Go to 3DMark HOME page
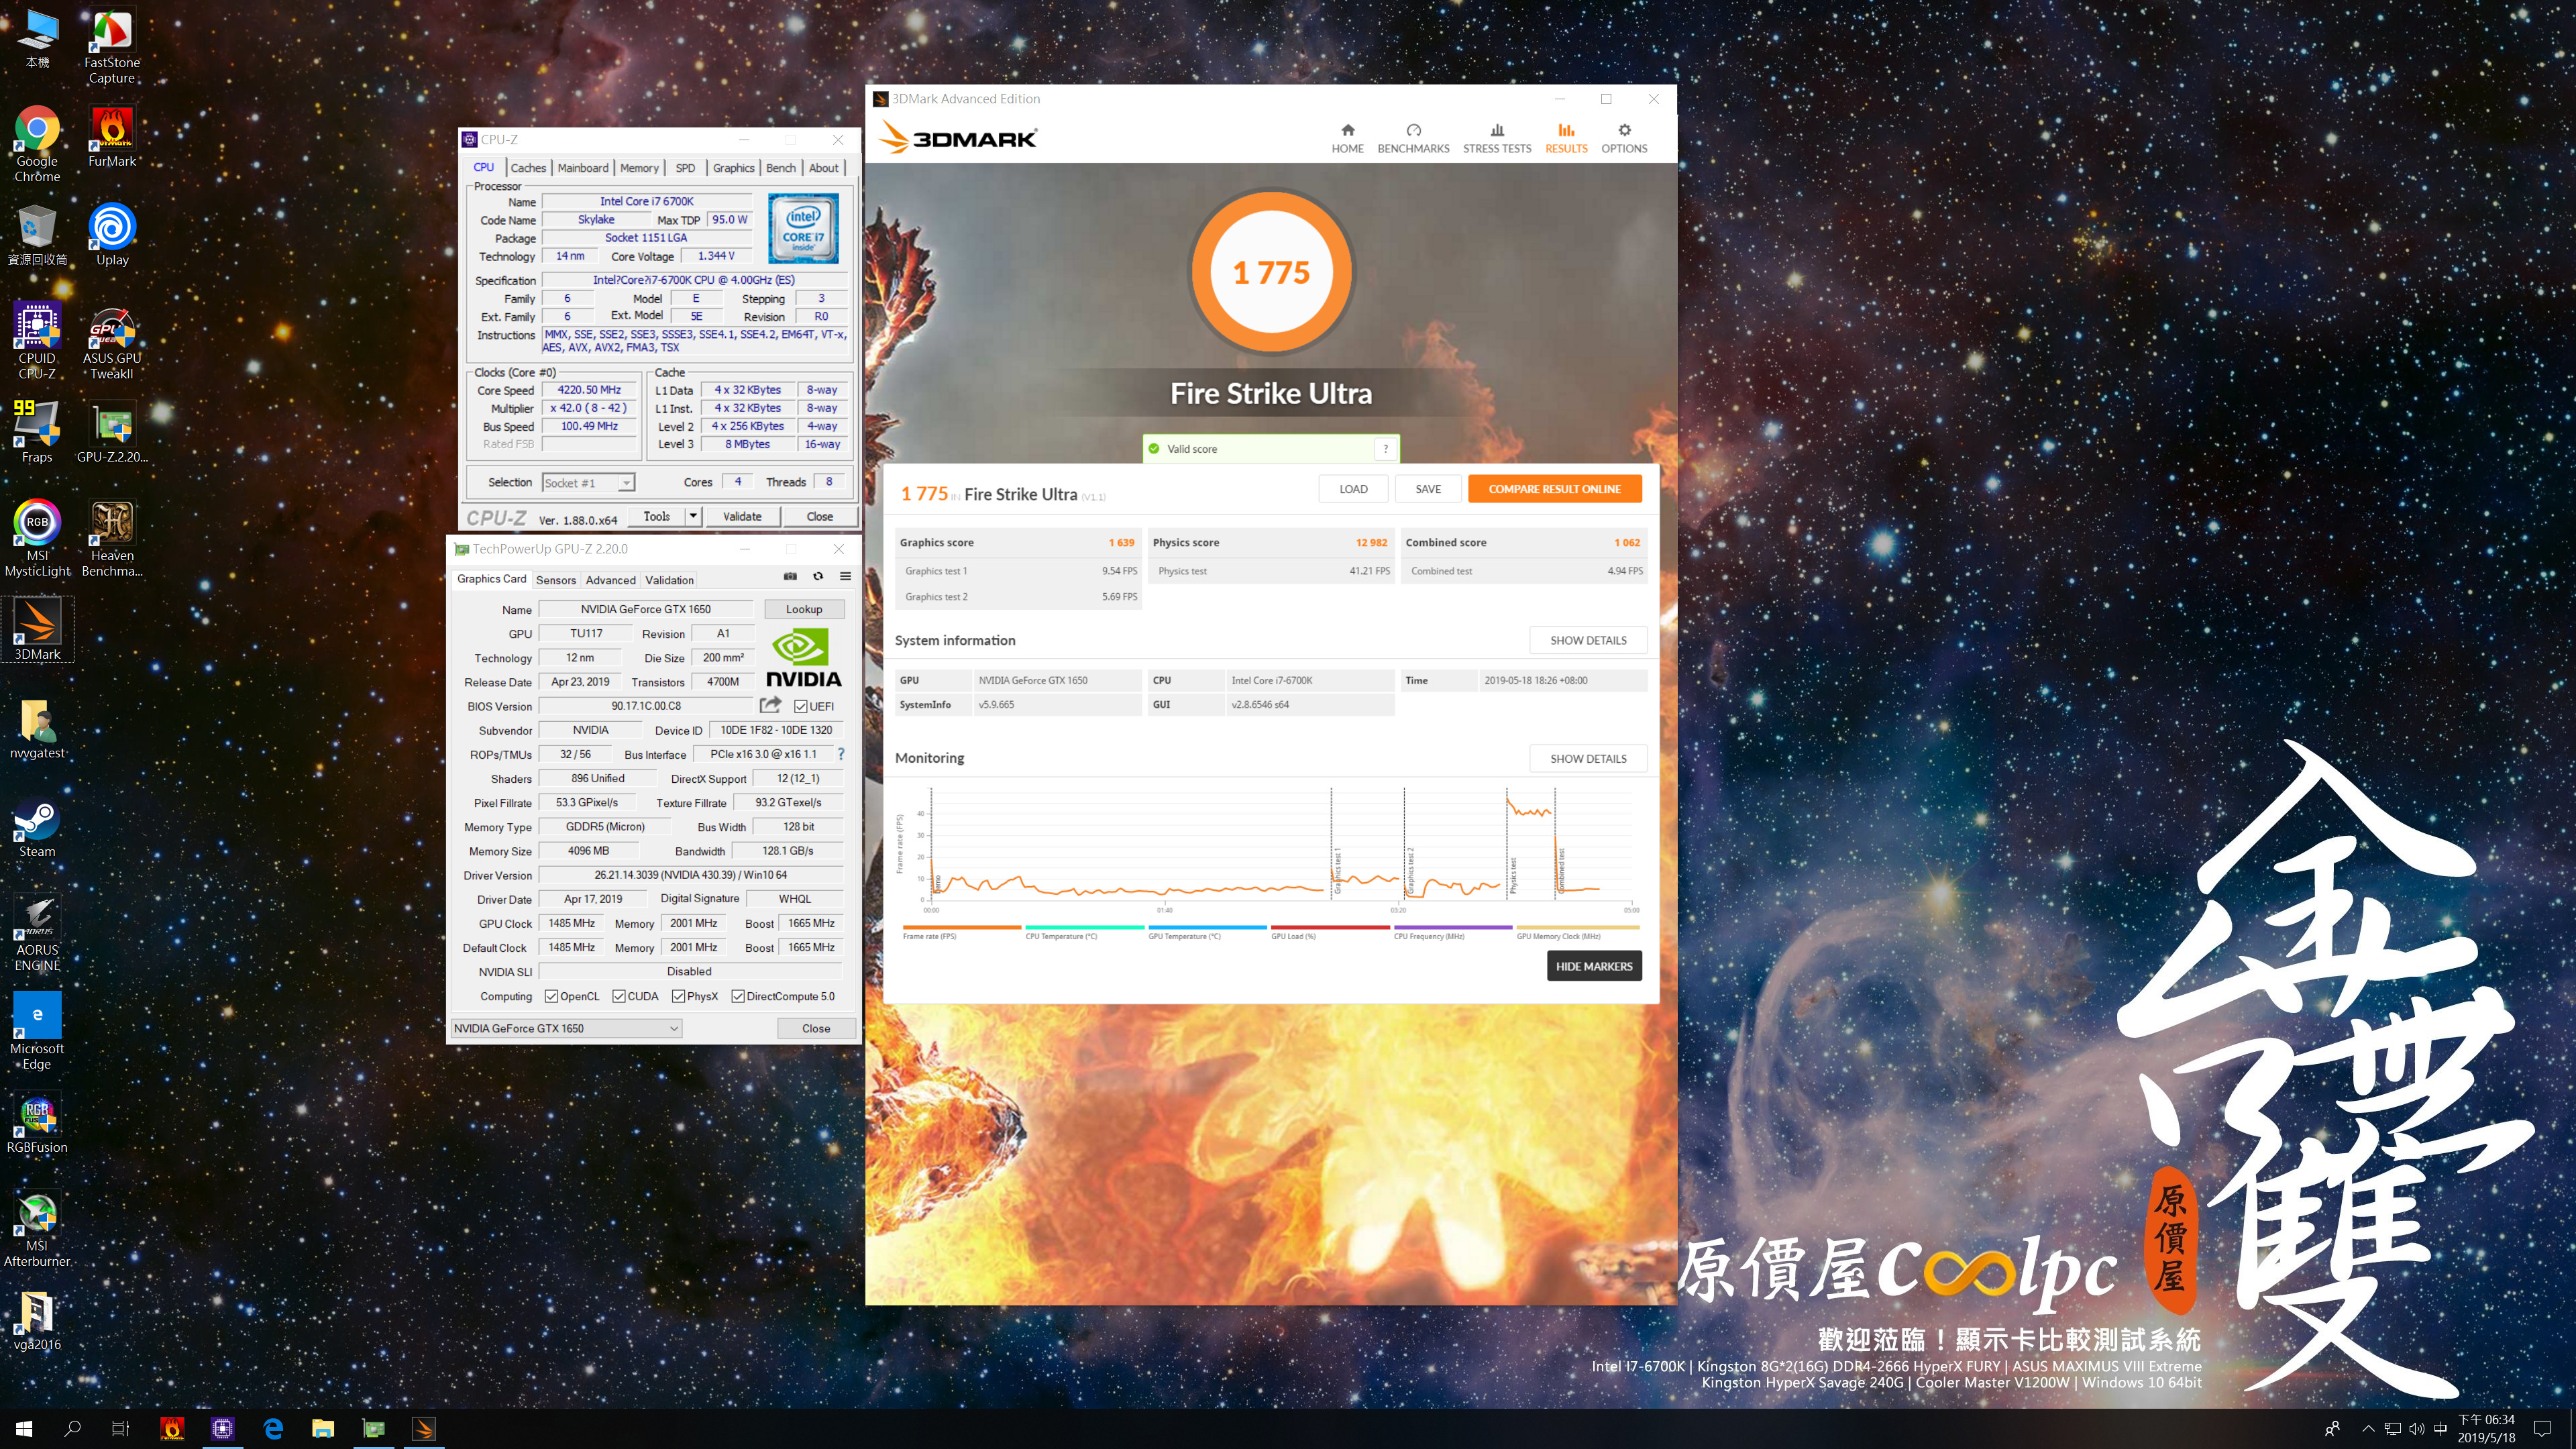The width and height of the screenshot is (2576, 1449). [x=1347, y=139]
